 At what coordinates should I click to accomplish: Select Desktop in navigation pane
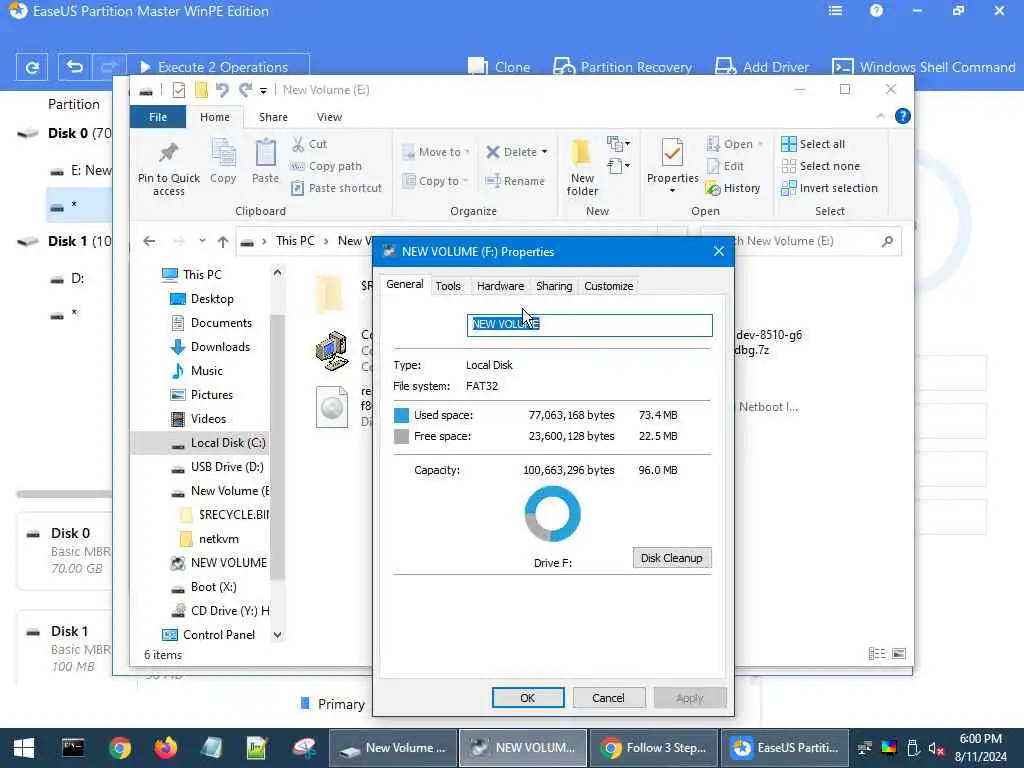[x=212, y=298]
